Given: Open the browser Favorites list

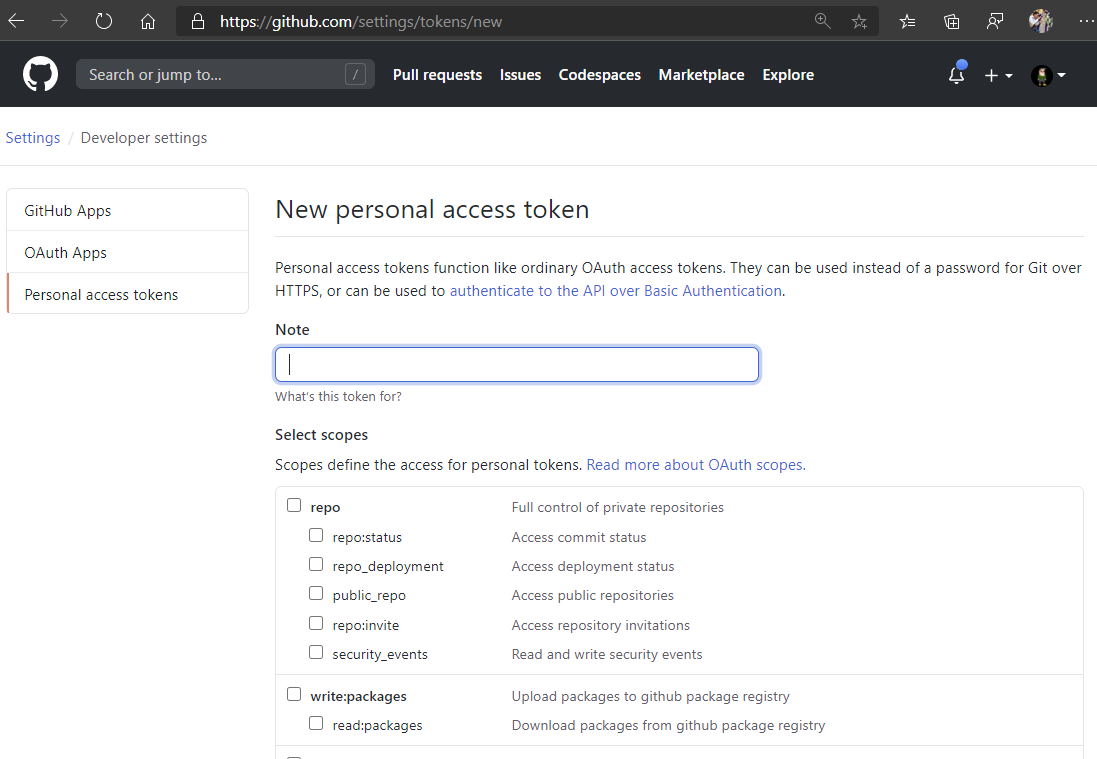Looking at the screenshot, I should 907,21.
